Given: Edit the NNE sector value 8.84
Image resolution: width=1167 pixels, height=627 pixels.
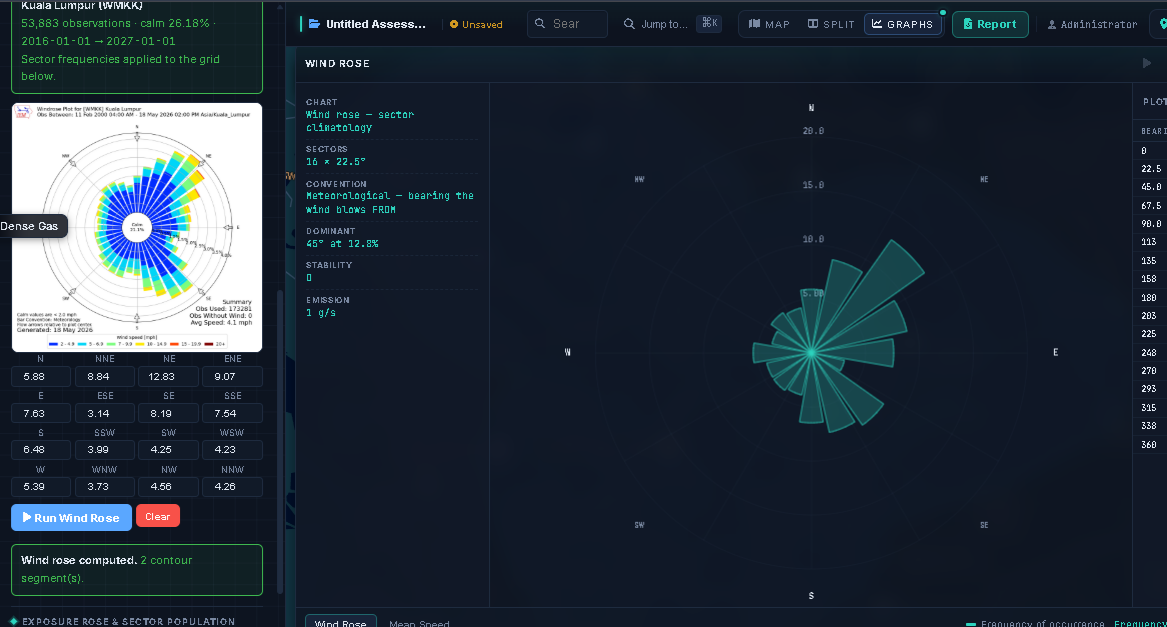Looking at the screenshot, I should (x=105, y=377).
